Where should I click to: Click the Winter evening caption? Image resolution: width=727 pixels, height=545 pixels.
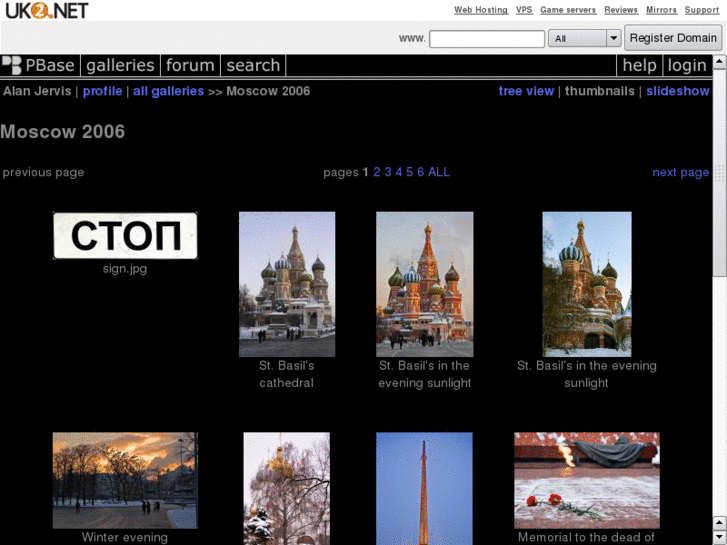tap(125, 537)
